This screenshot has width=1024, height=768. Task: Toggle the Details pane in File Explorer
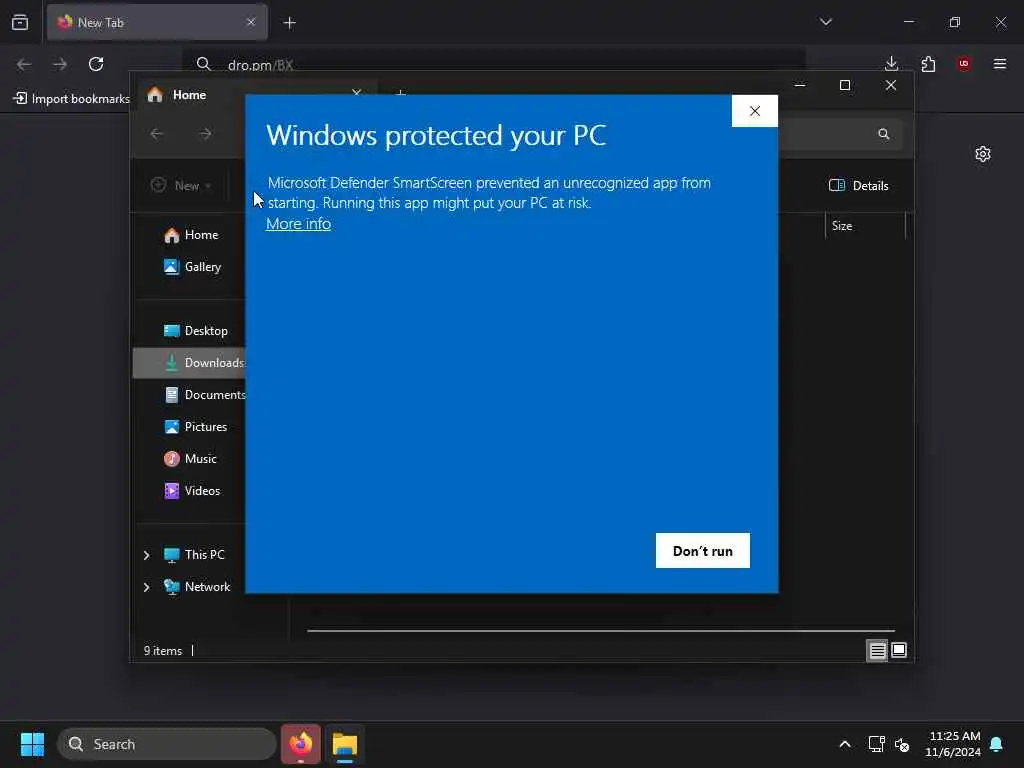859,185
